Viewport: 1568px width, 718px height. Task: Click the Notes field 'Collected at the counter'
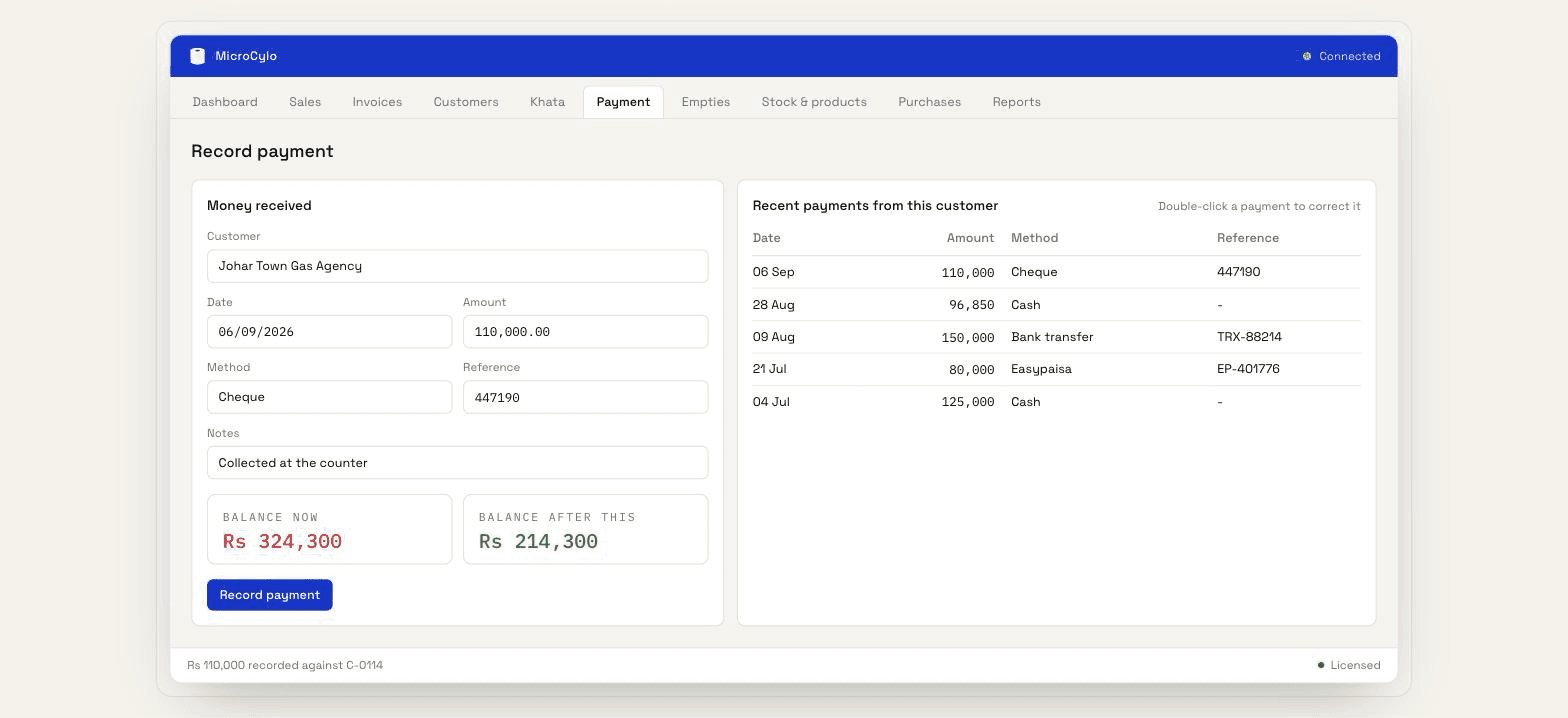click(x=457, y=463)
